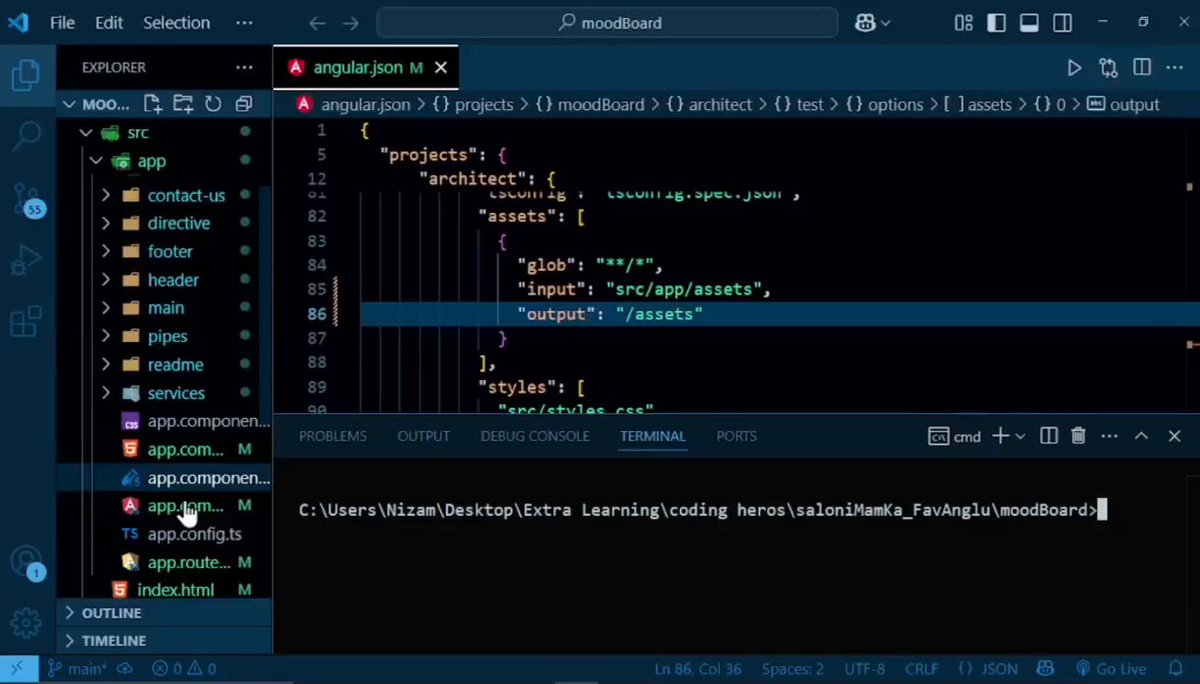Open the File menu
The height and width of the screenshot is (684, 1200).
pyautogui.click(x=62, y=22)
